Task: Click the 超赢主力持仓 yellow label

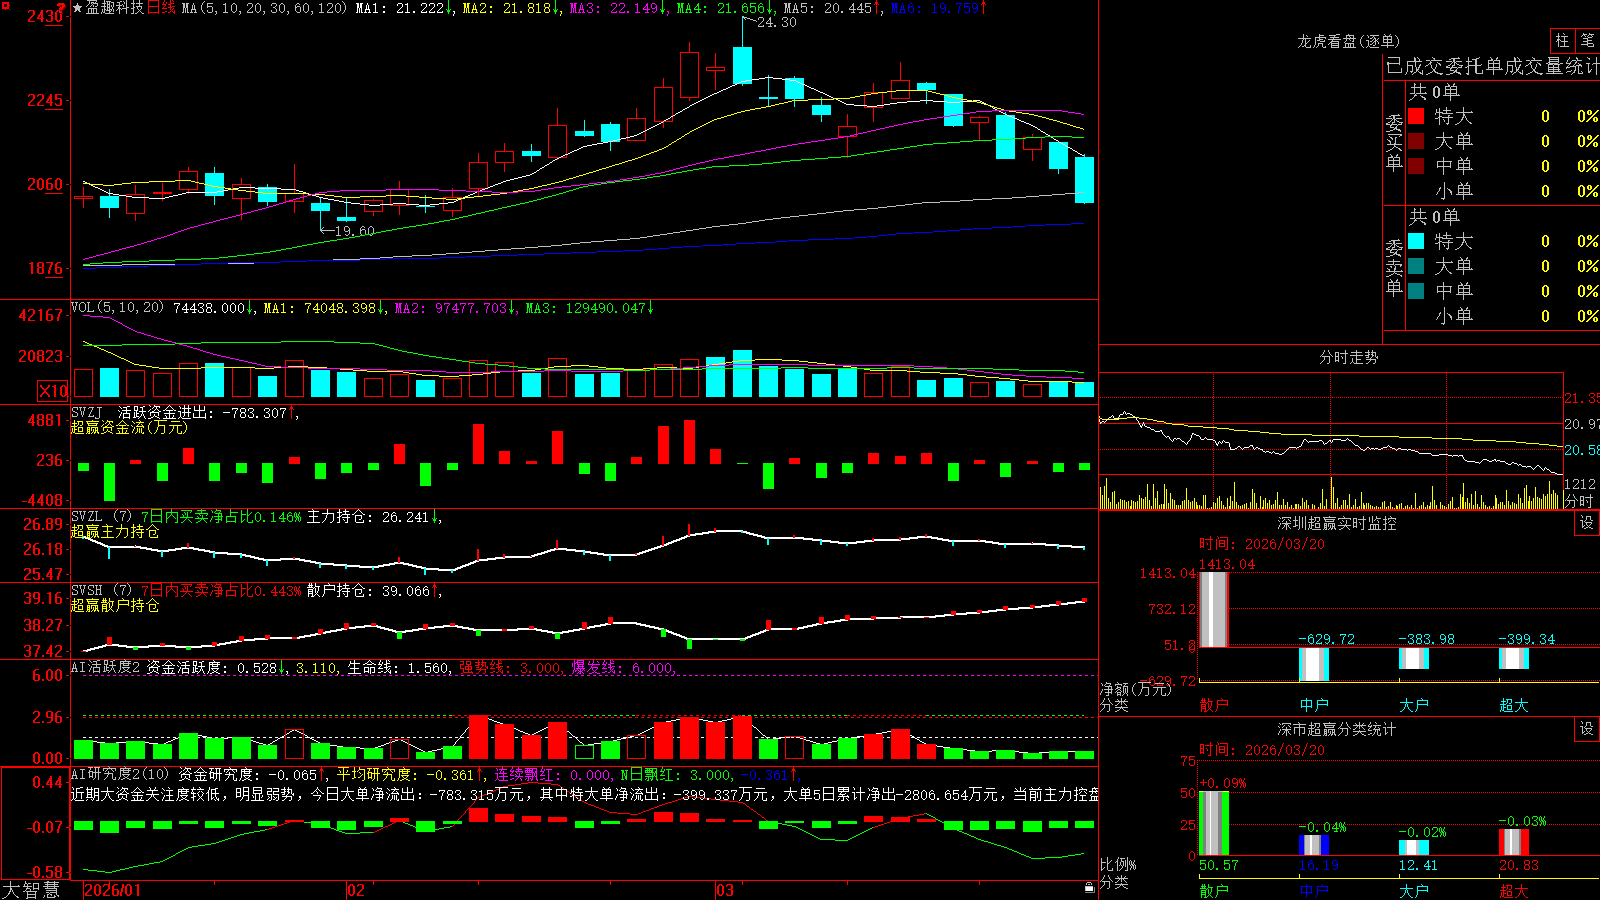Action: click(115, 531)
